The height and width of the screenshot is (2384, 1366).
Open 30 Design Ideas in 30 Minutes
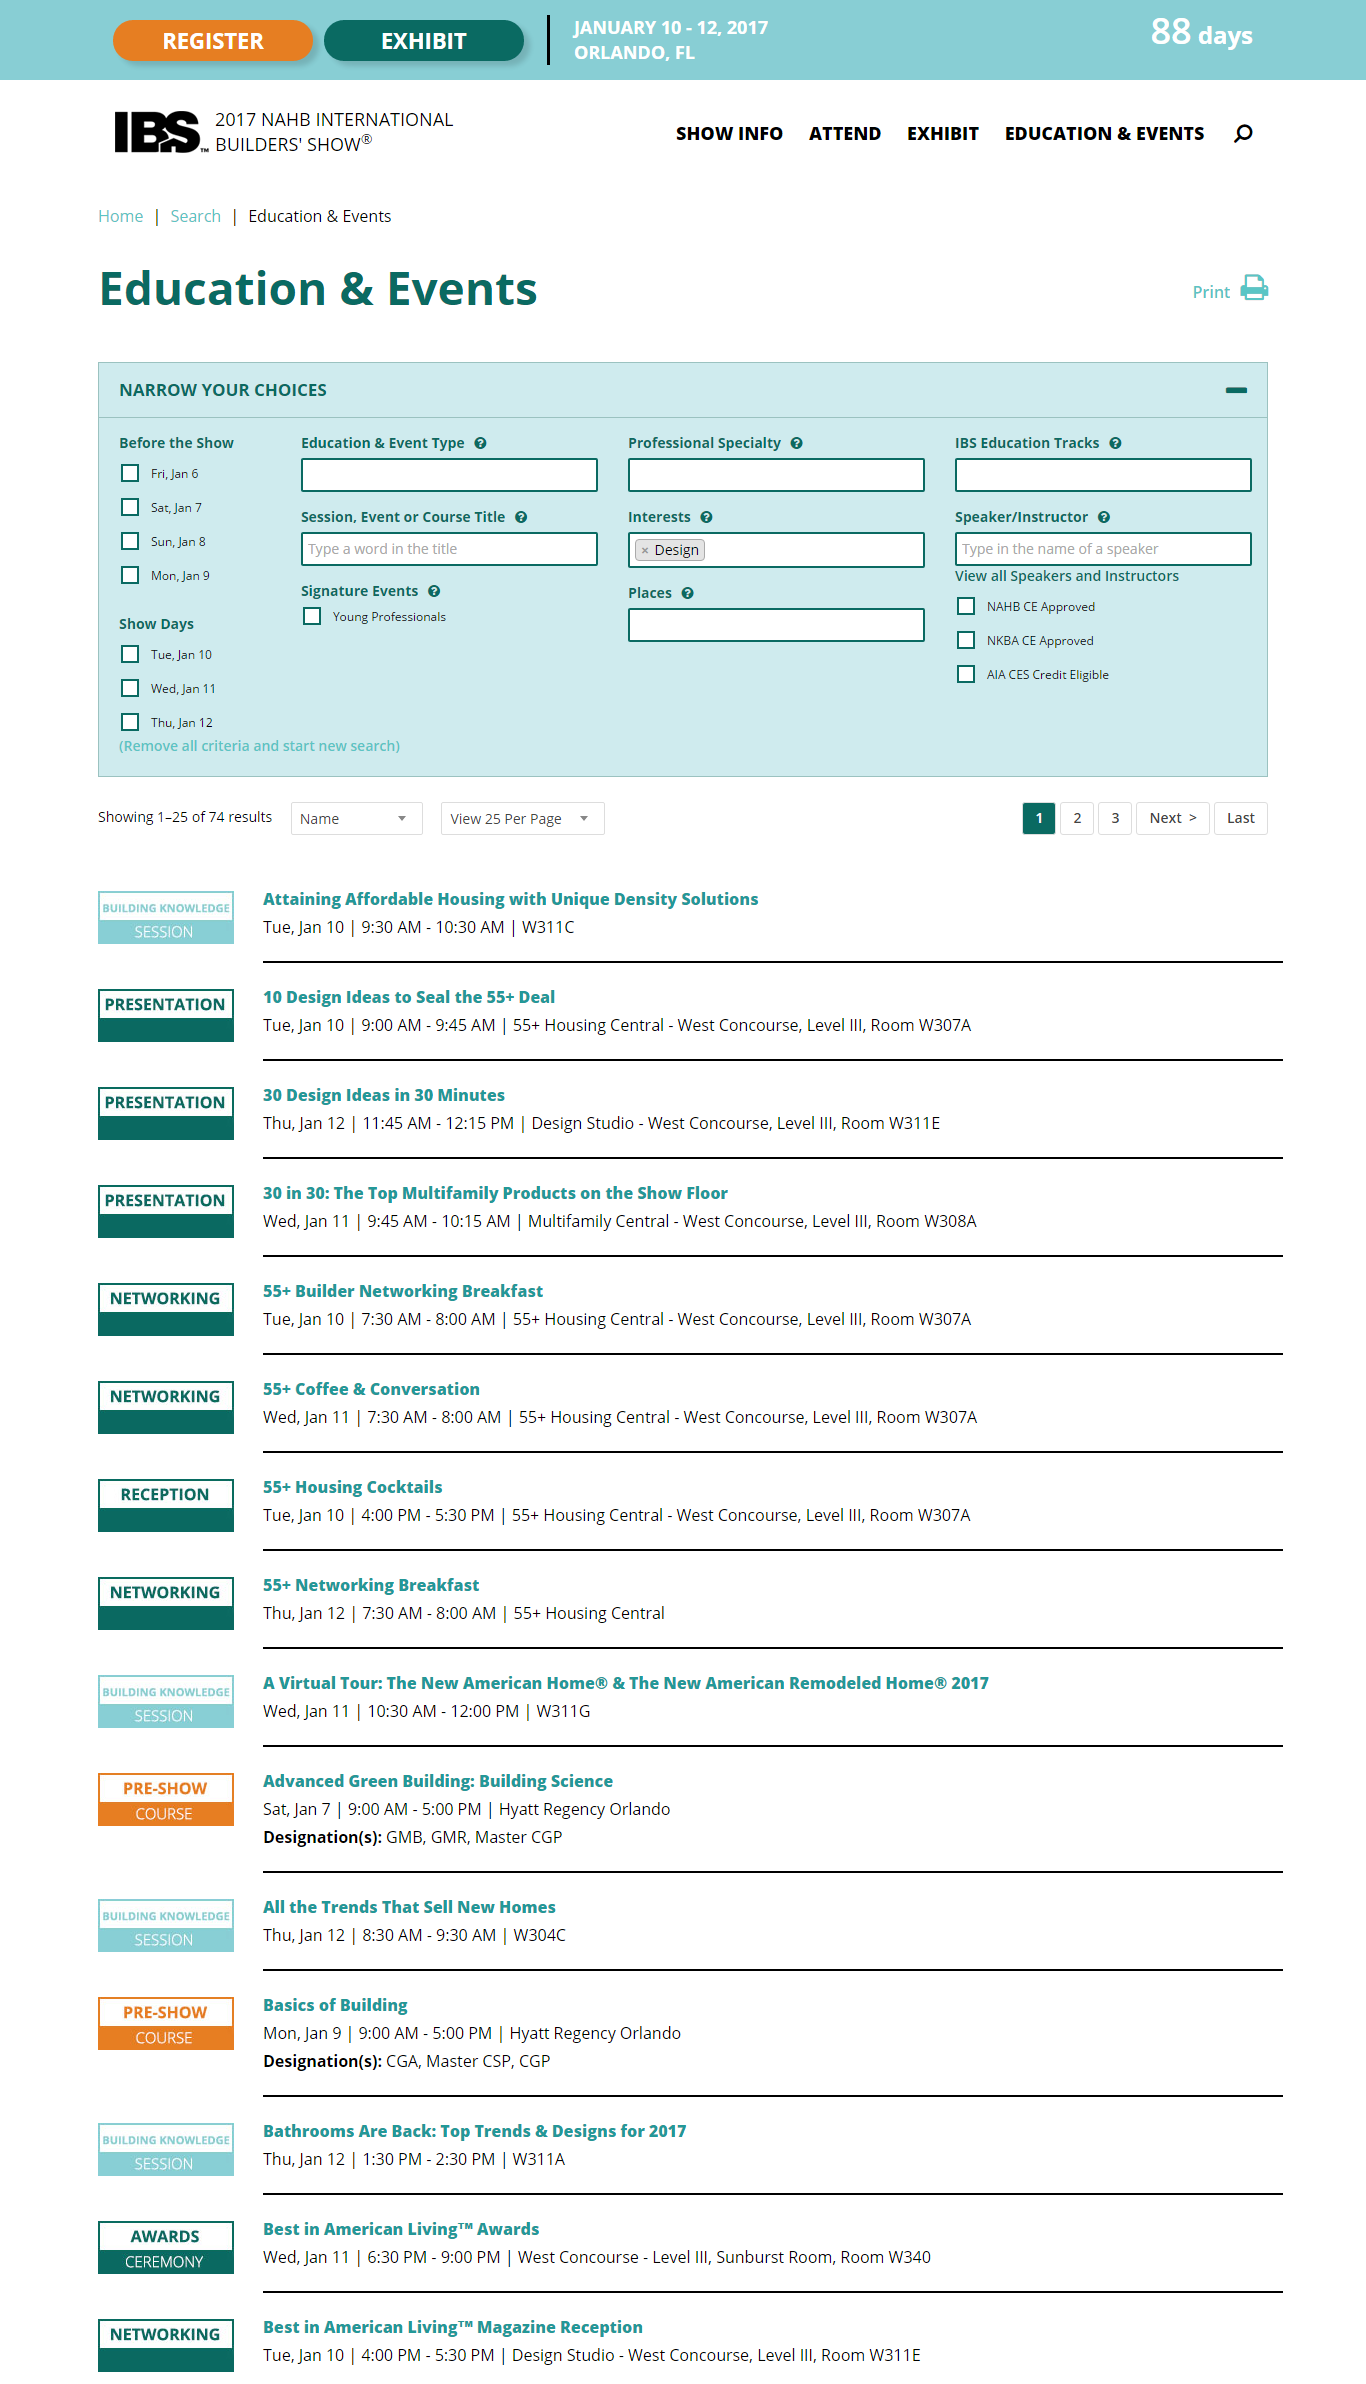pos(384,1095)
